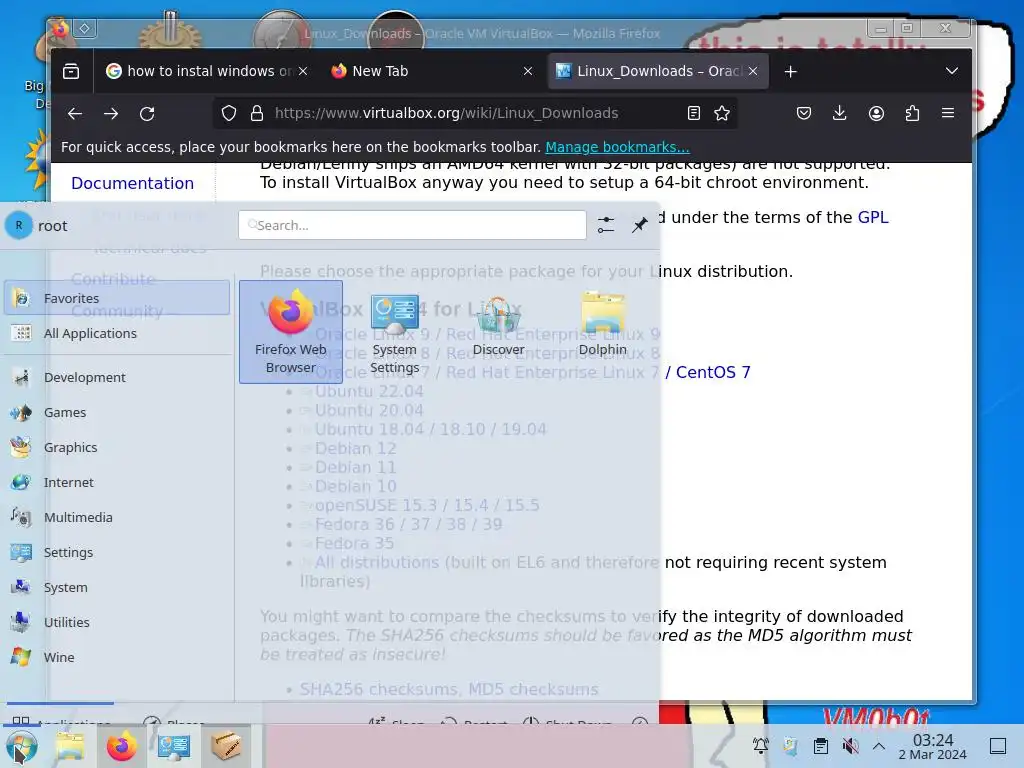Screen dimensions: 1024x768
Task: Open the Development category
Action: coord(117,377)
